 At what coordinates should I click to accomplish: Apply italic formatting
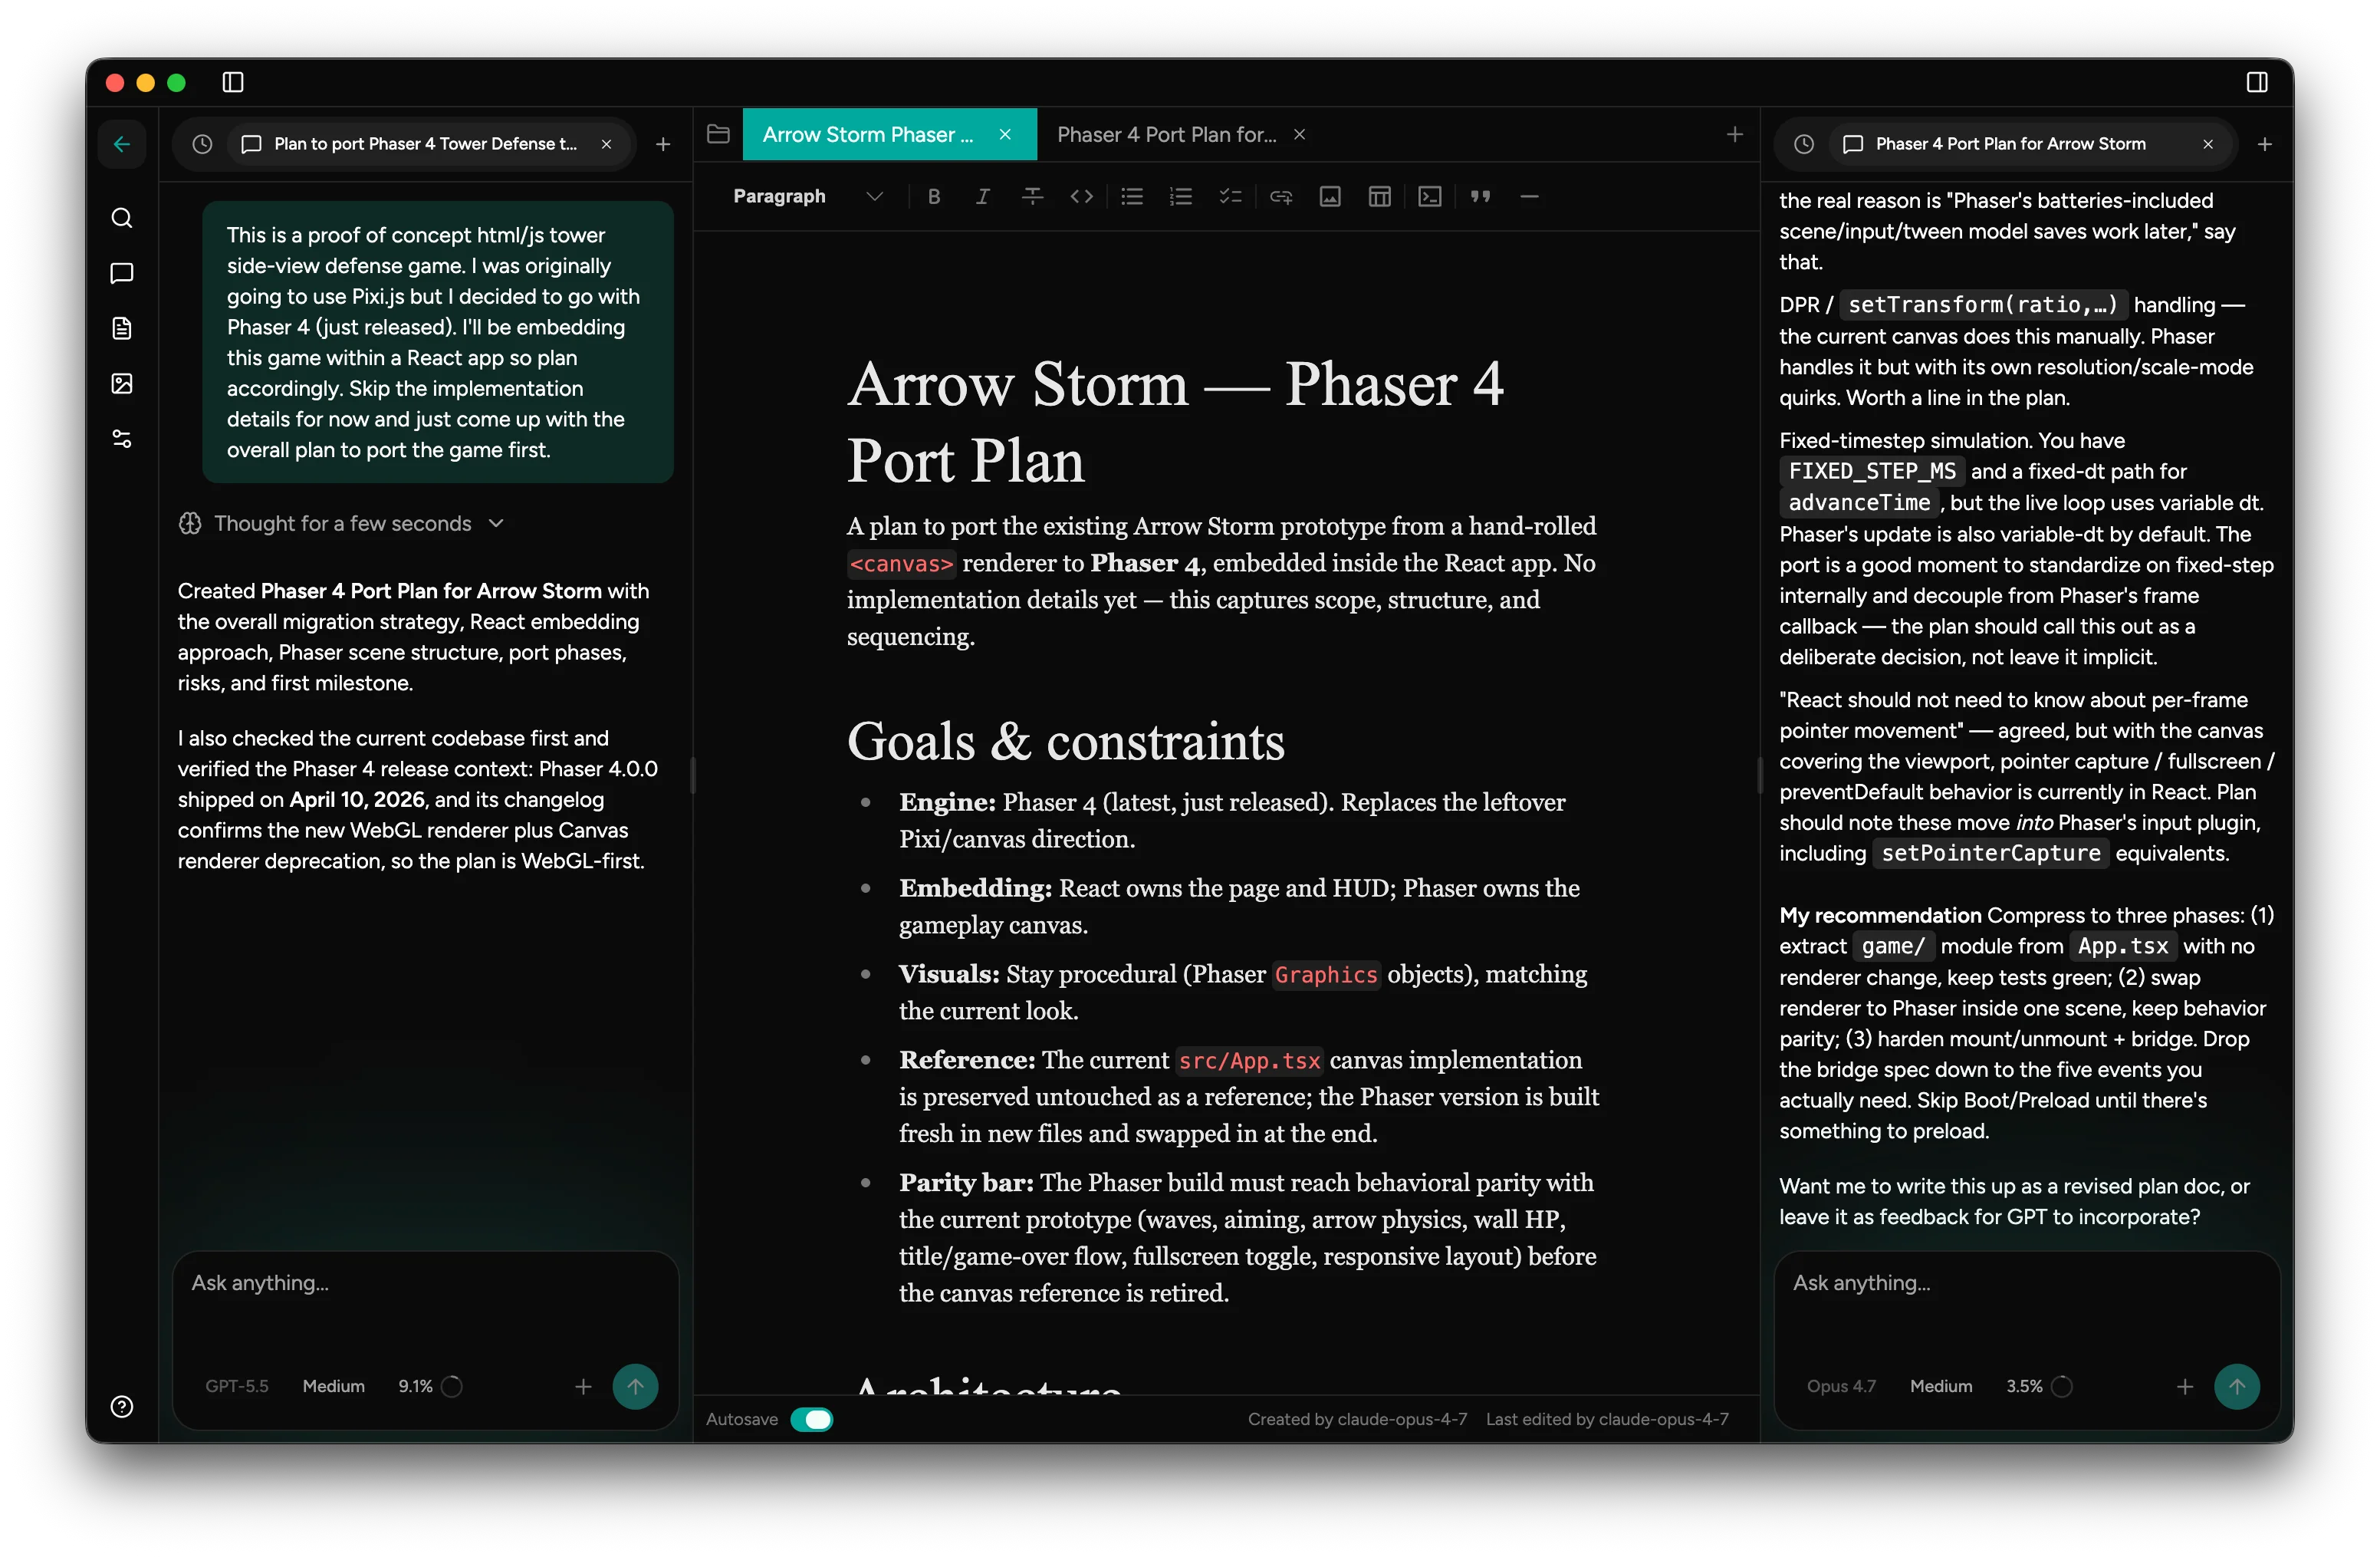coord(983,197)
